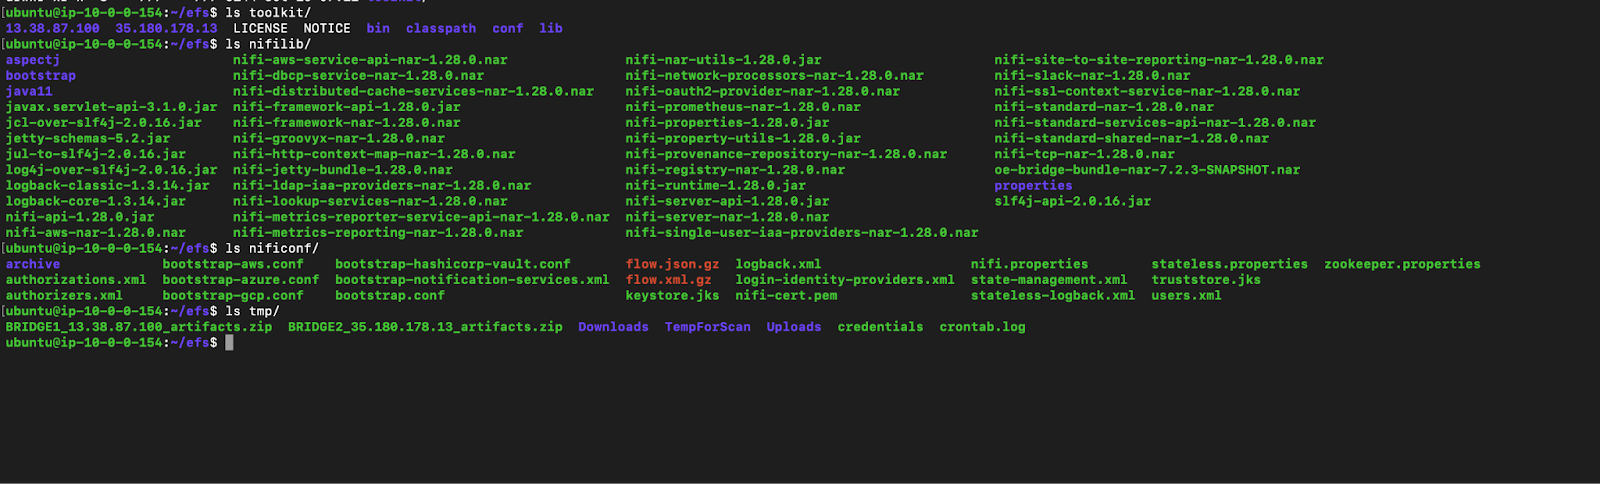Click the Uploads directory name
This screenshot has width=1600, height=484.
[x=794, y=327]
